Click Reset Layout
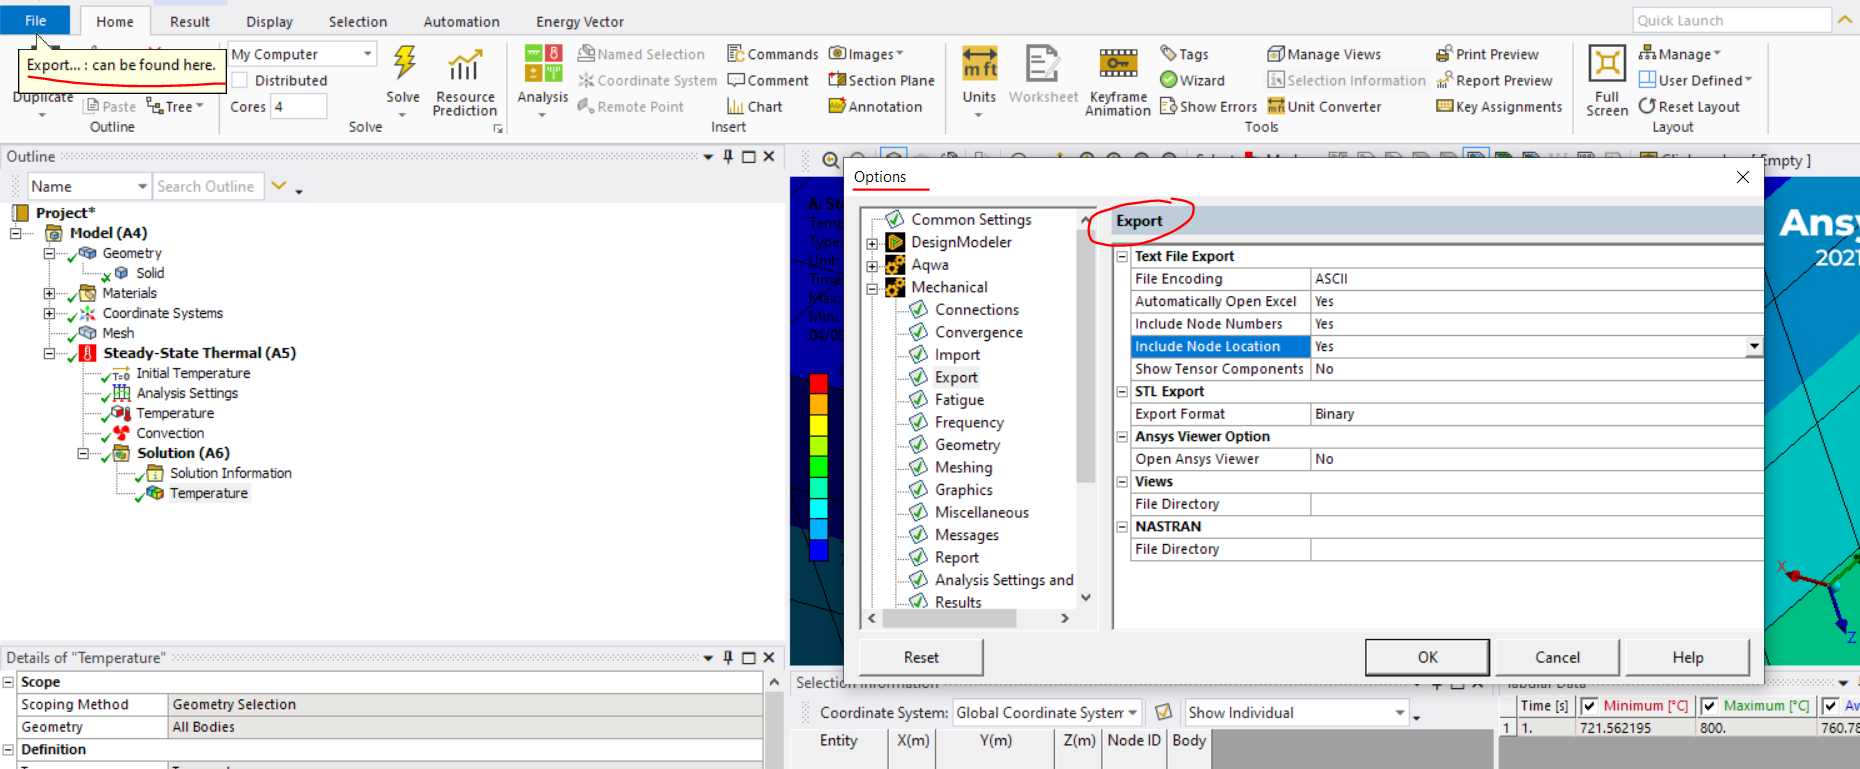 tap(1689, 106)
